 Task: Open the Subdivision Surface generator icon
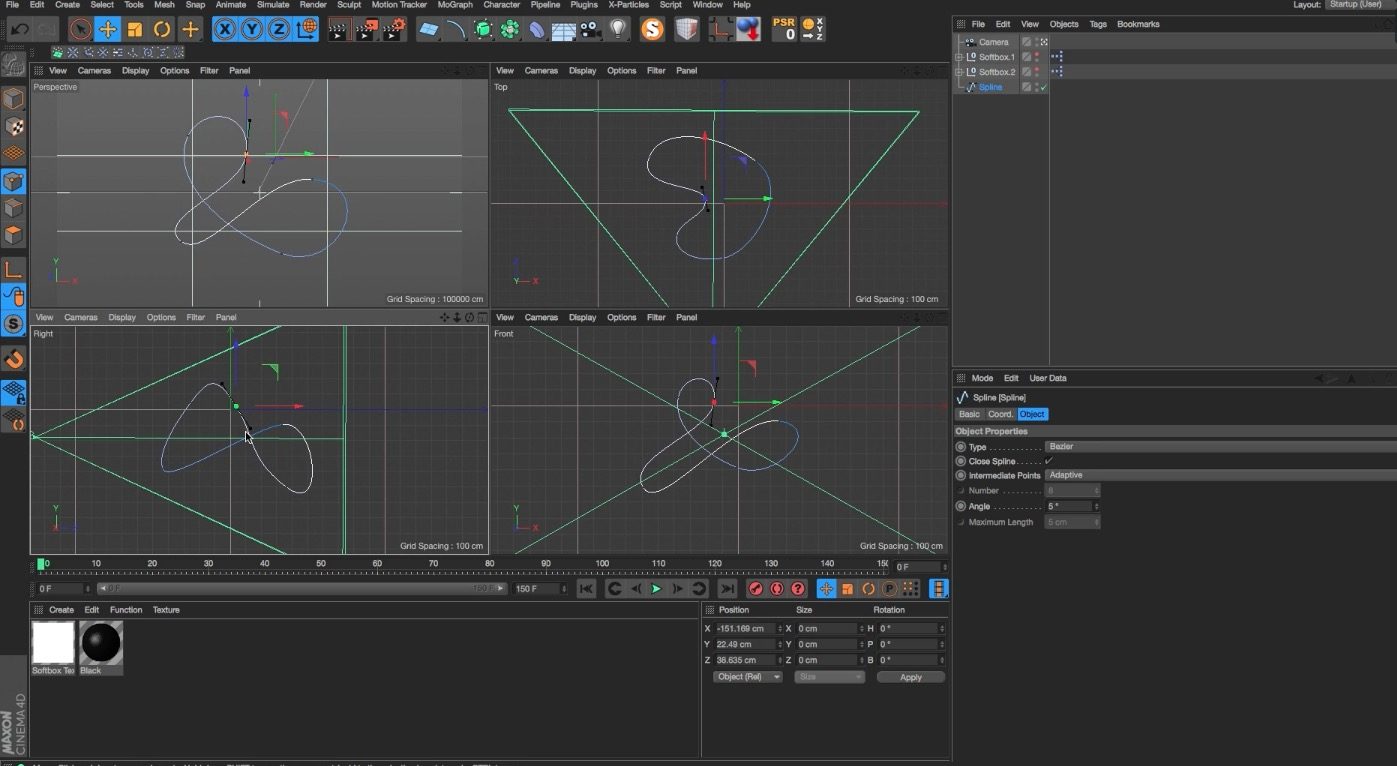click(x=483, y=30)
